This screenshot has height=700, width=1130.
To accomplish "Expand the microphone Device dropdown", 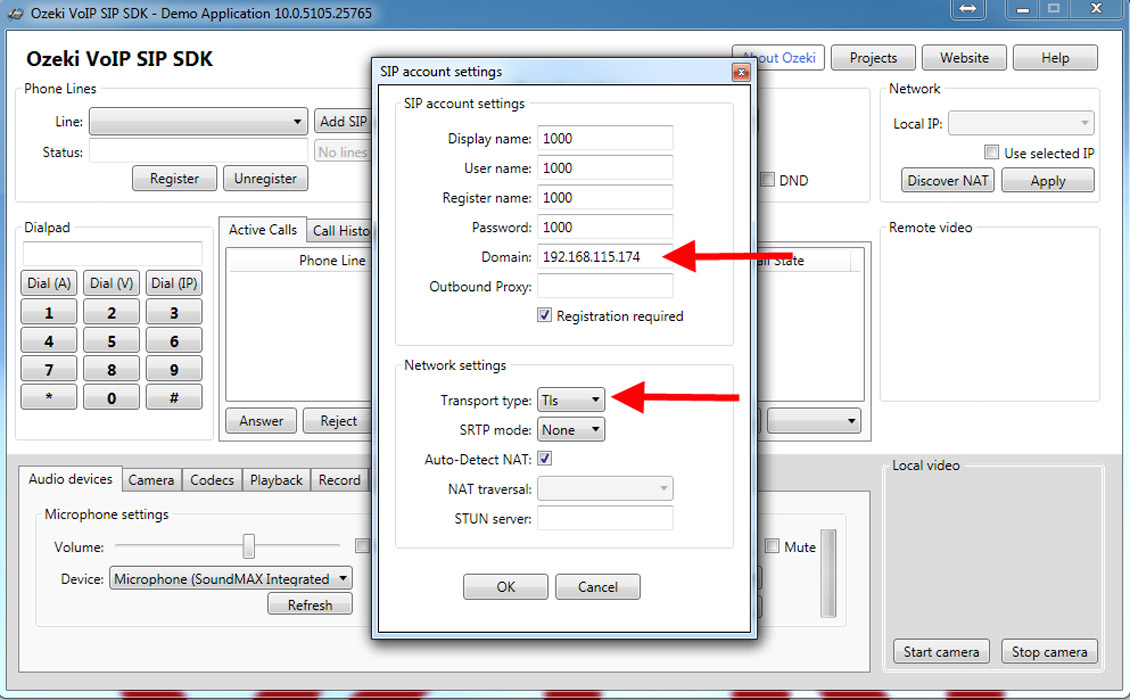I will 231,578.
